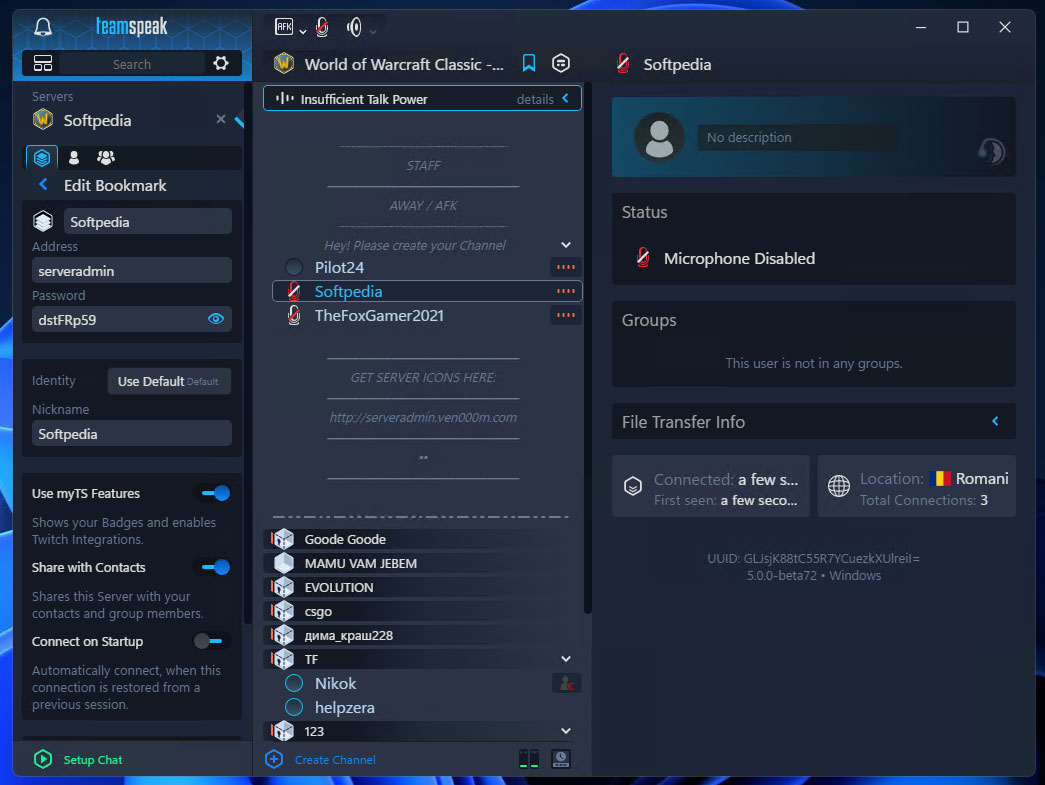This screenshot has width=1045, height=785.
Task: Click the bookmark icon beside Softpedia name field
Action: 43,221
